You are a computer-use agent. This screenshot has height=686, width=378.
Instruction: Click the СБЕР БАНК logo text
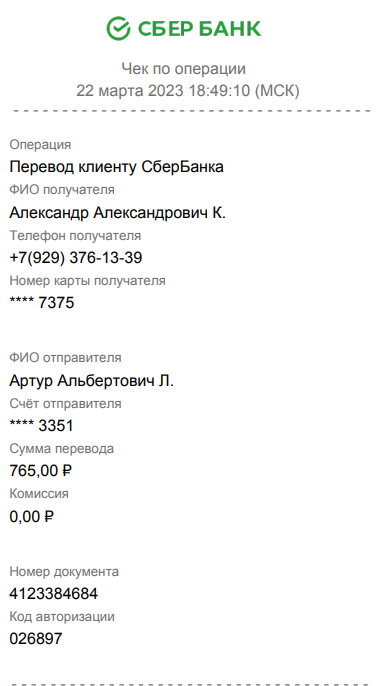[x=200, y=29]
